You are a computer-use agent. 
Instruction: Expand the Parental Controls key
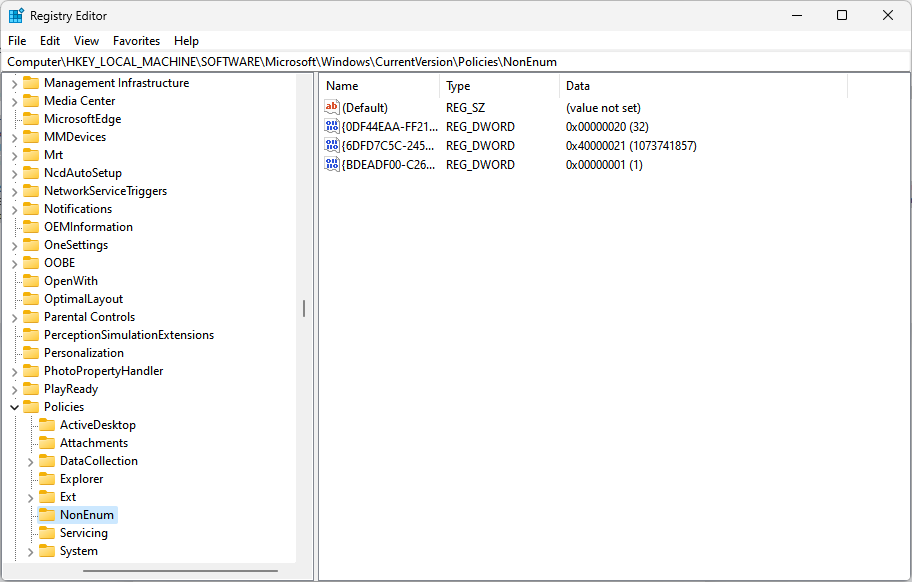(15, 318)
